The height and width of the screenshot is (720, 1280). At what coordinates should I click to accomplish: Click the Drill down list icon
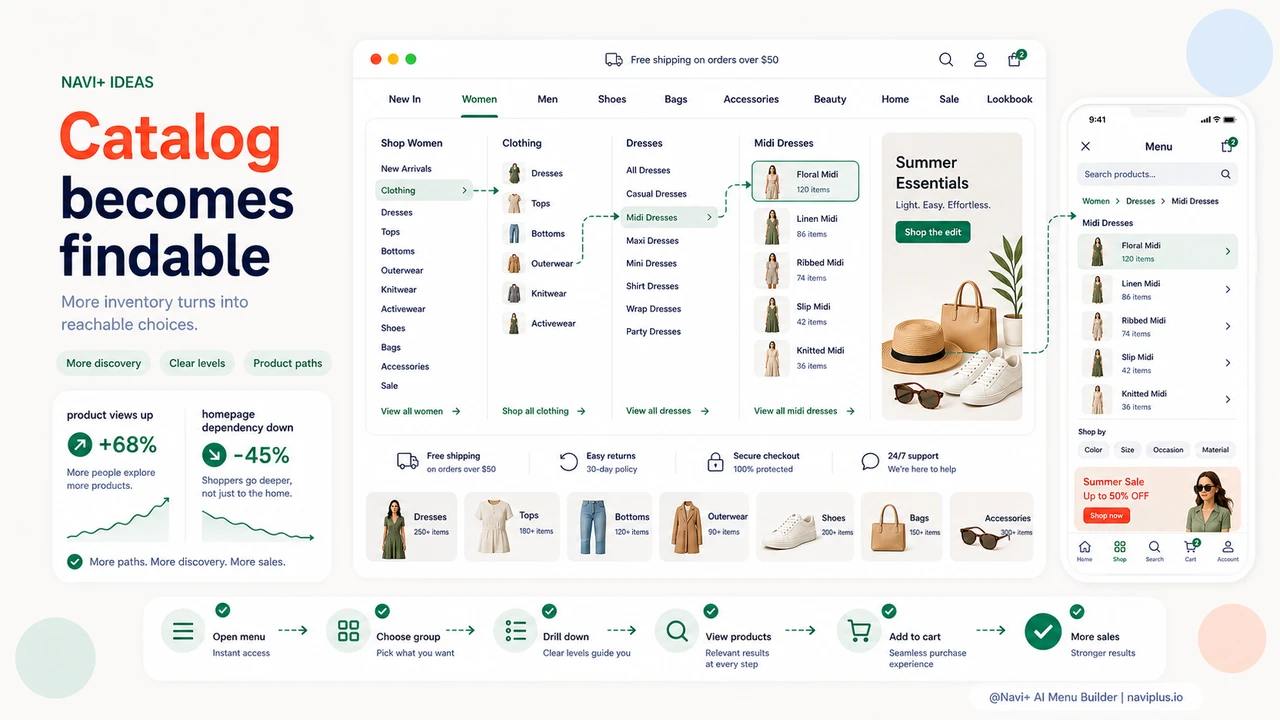(516, 631)
